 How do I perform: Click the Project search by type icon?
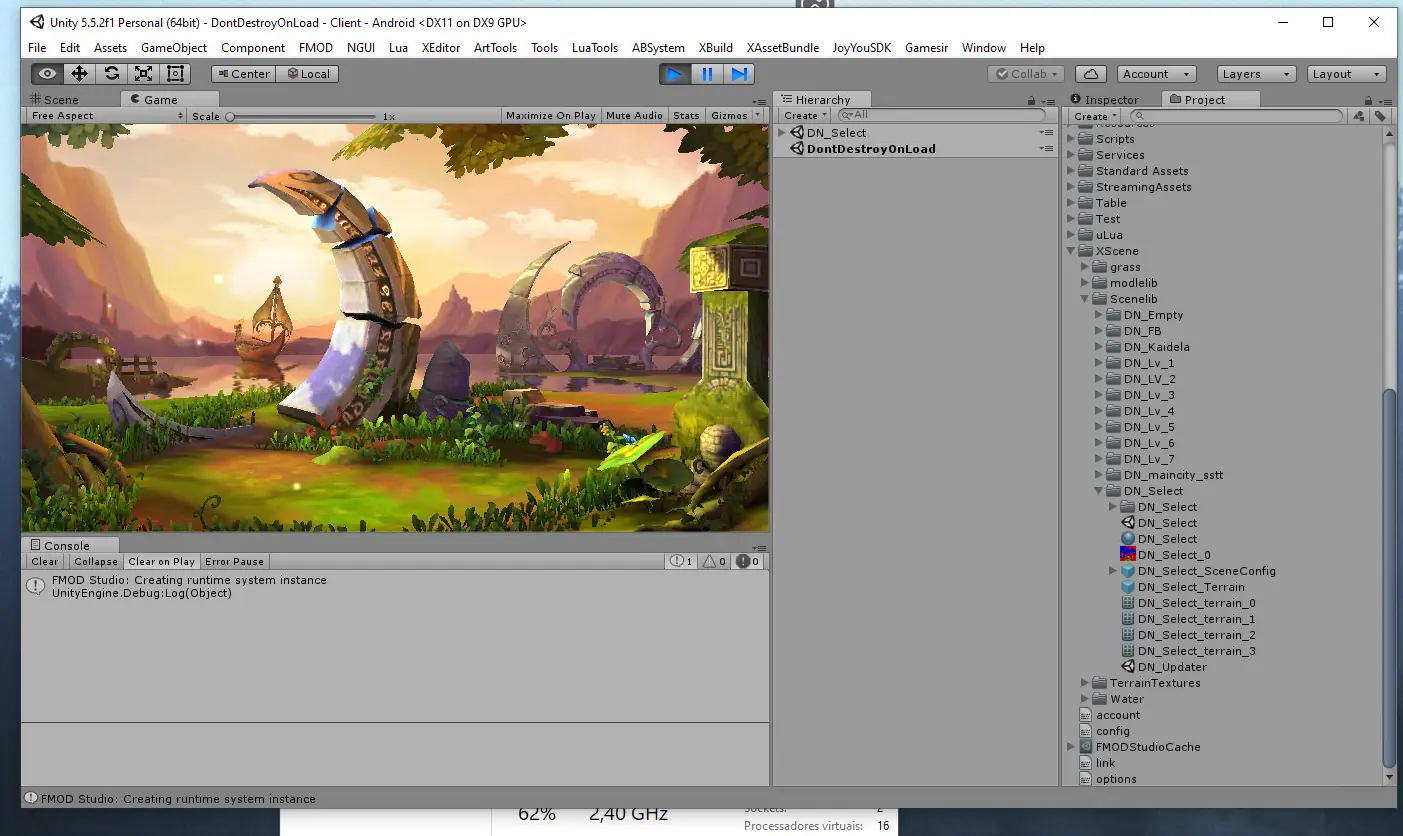[x=1359, y=116]
